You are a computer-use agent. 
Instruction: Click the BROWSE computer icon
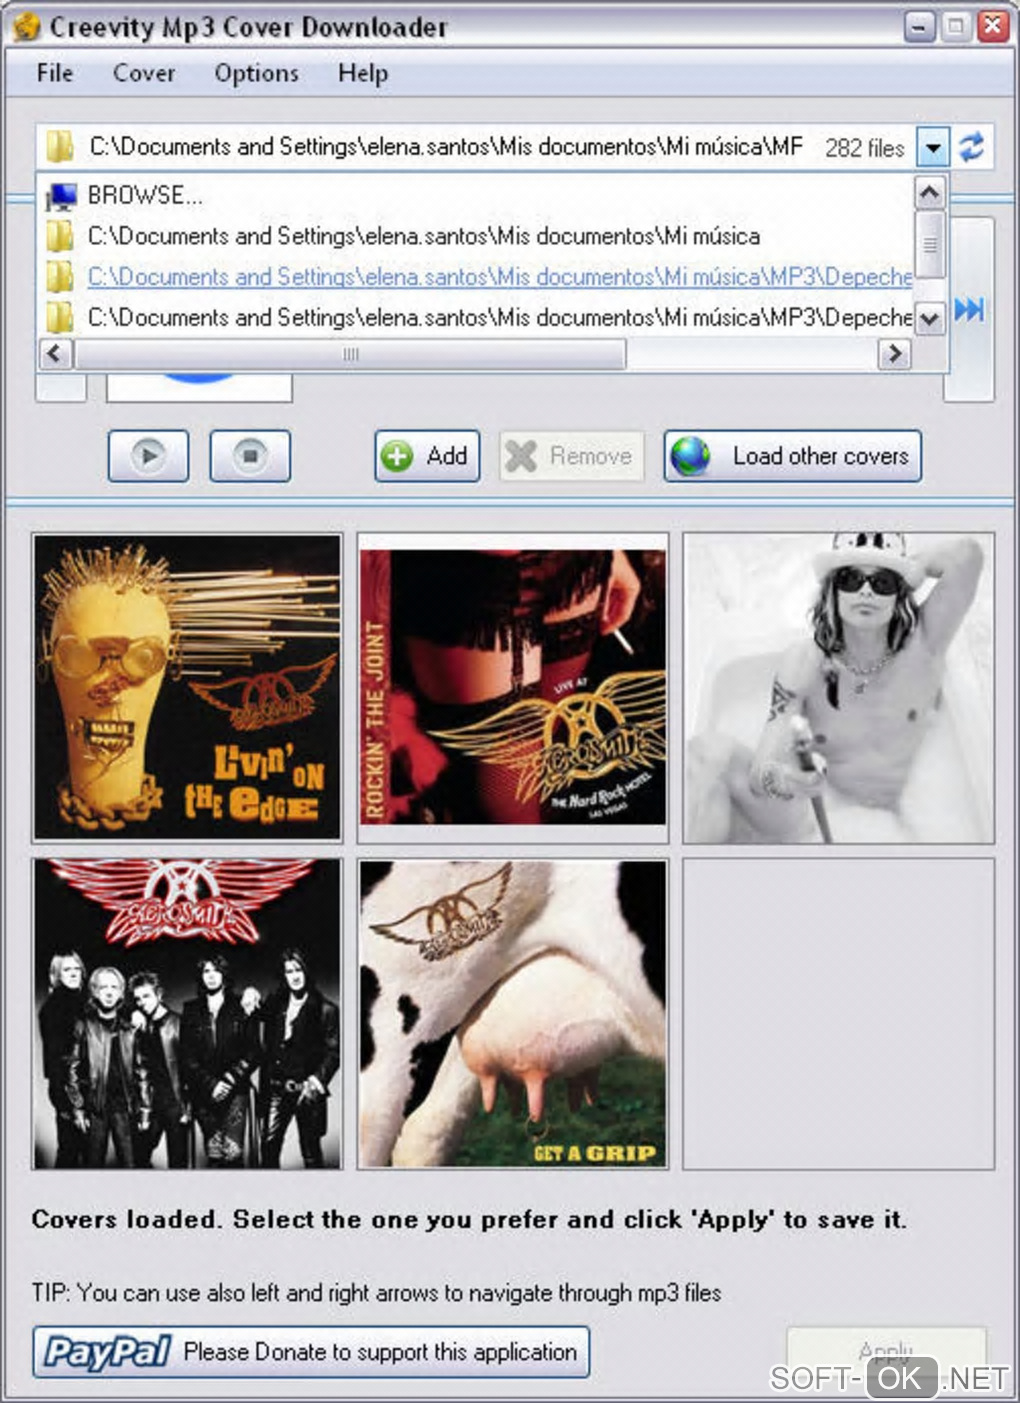(62, 196)
